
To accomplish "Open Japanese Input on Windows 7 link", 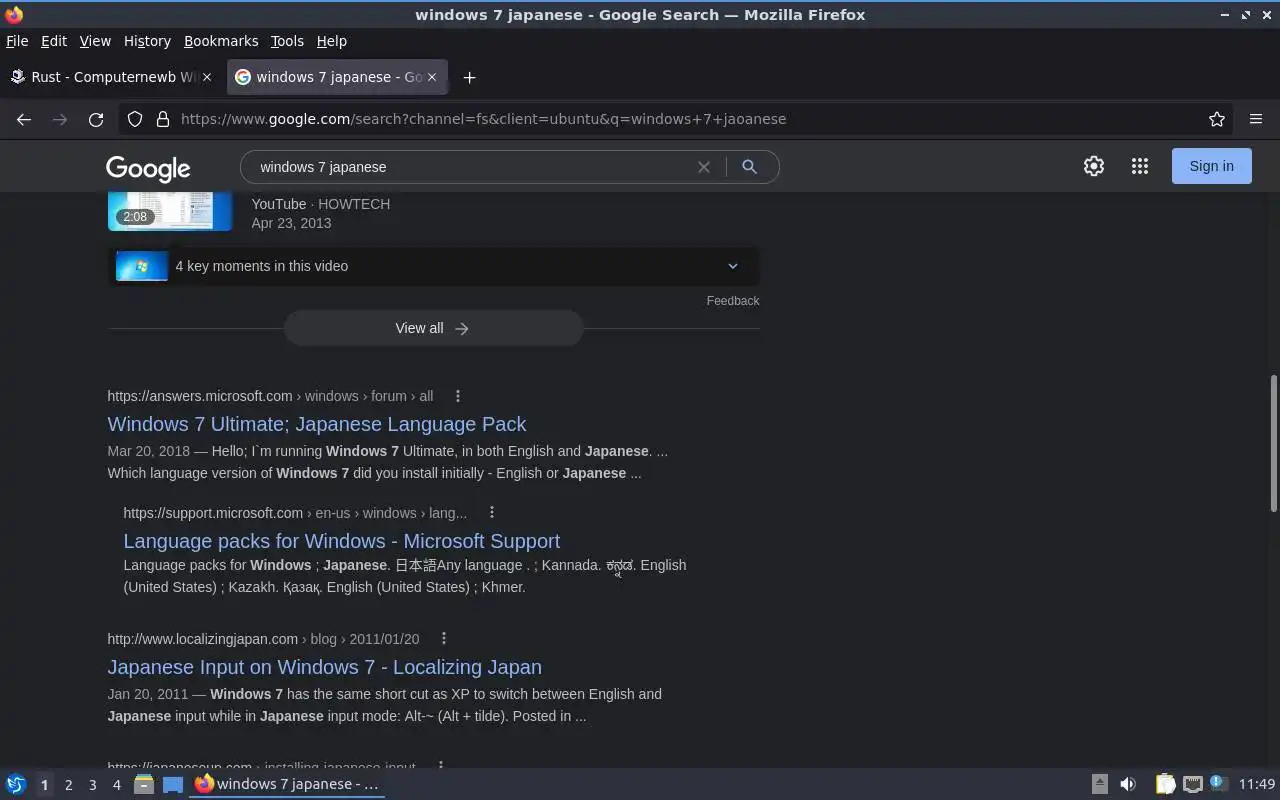I will coord(325,667).
